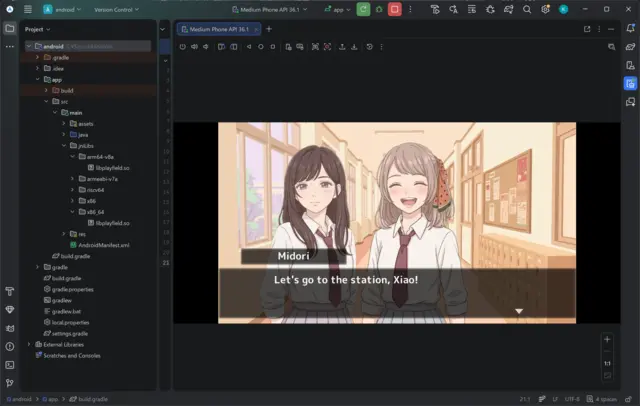Collapse the jniLibs folder
The image size is (640, 406).
(x=64, y=145)
